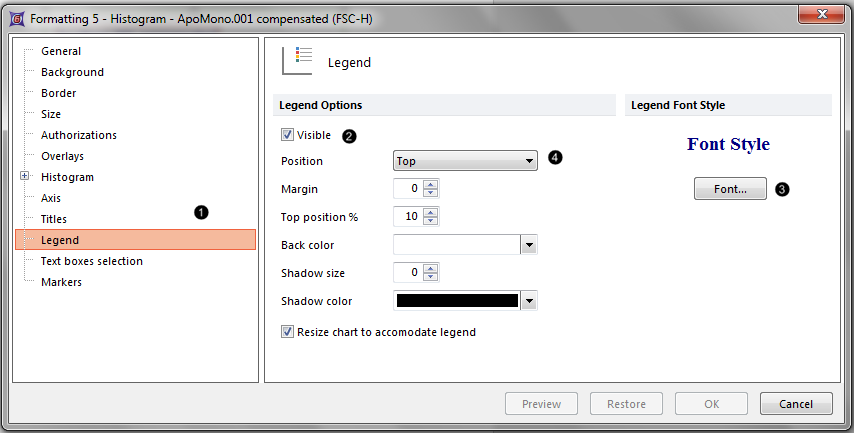Viewport: 854px width, 433px height.
Task: Open the Axis formatting category
Action: (x=51, y=198)
